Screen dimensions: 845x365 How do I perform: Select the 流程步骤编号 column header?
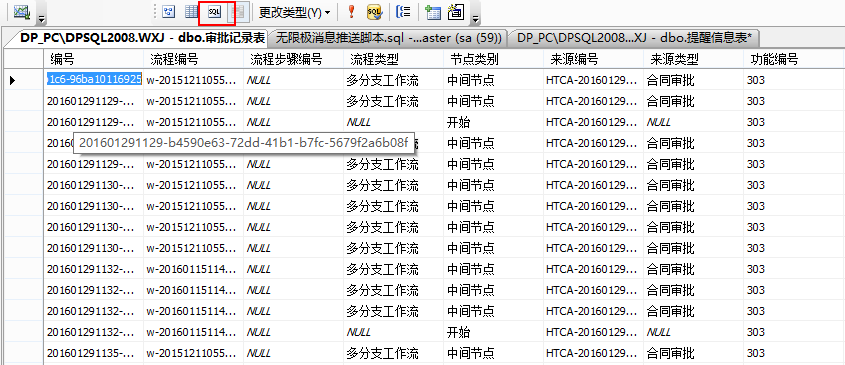click(x=293, y=59)
